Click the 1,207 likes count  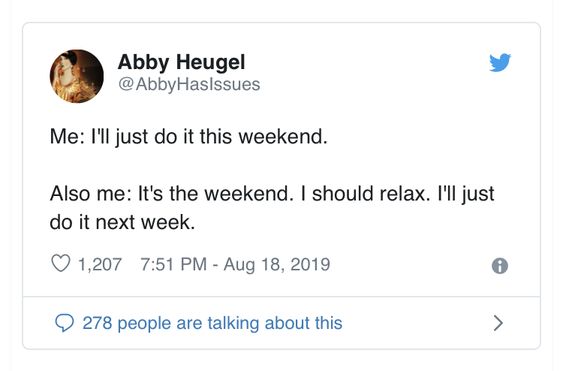point(100,264)
